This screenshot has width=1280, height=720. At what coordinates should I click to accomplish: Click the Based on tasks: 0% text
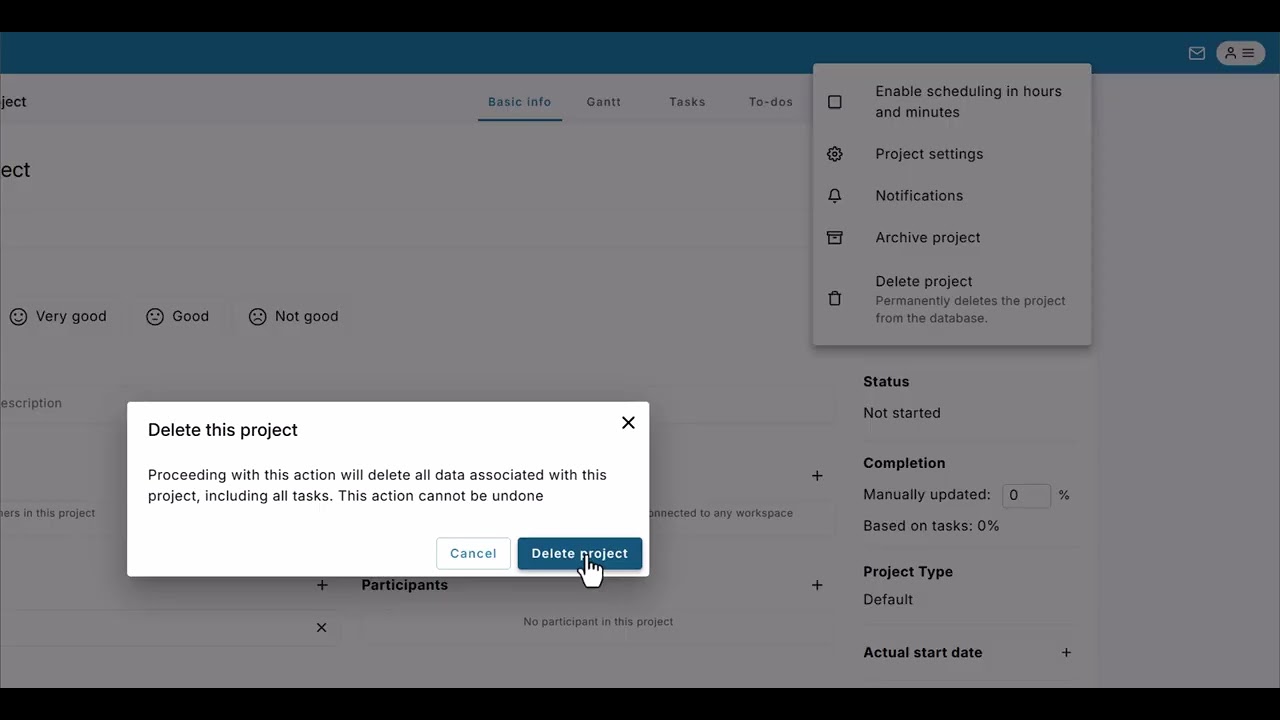(931, 526)
